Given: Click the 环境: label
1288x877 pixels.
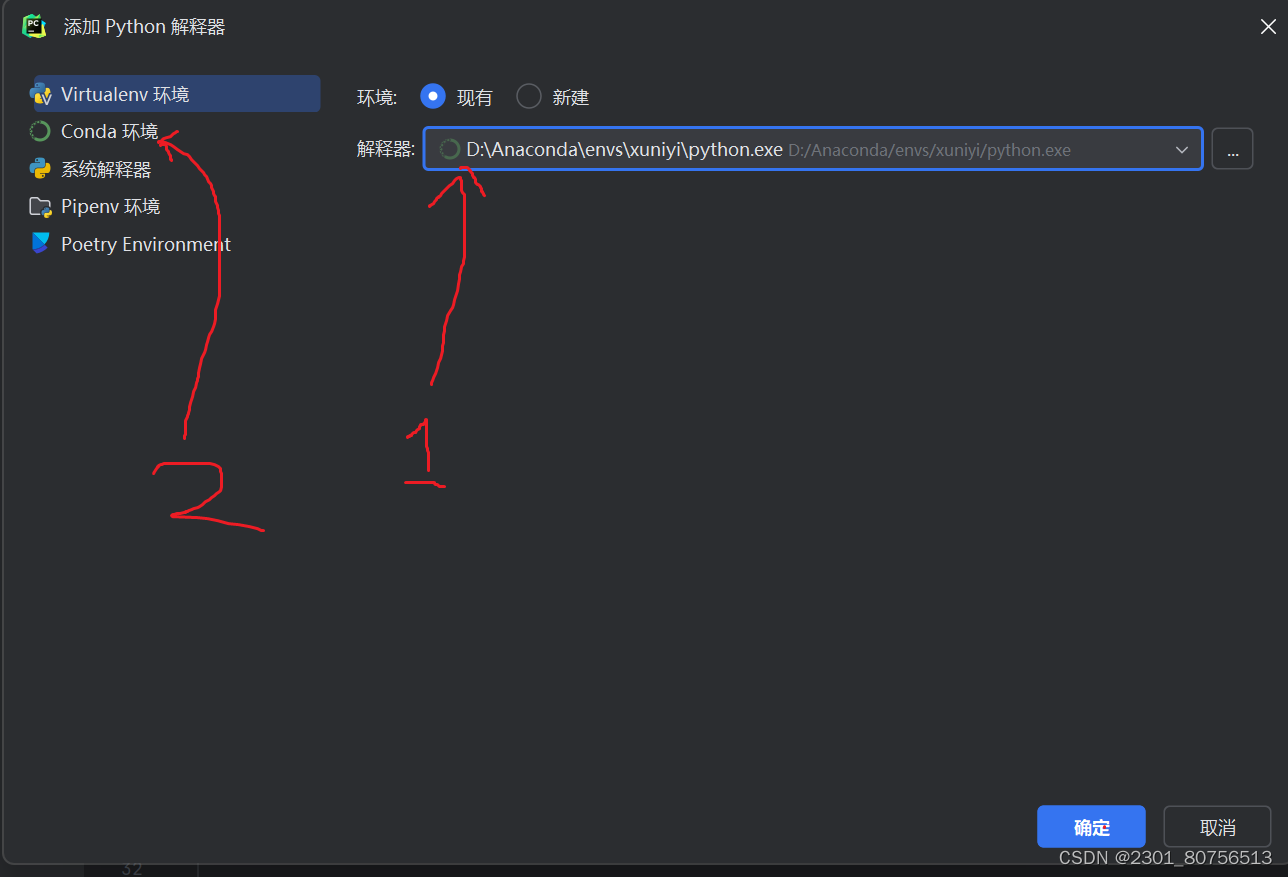Looking at the screenshot, I should [377, 97].
